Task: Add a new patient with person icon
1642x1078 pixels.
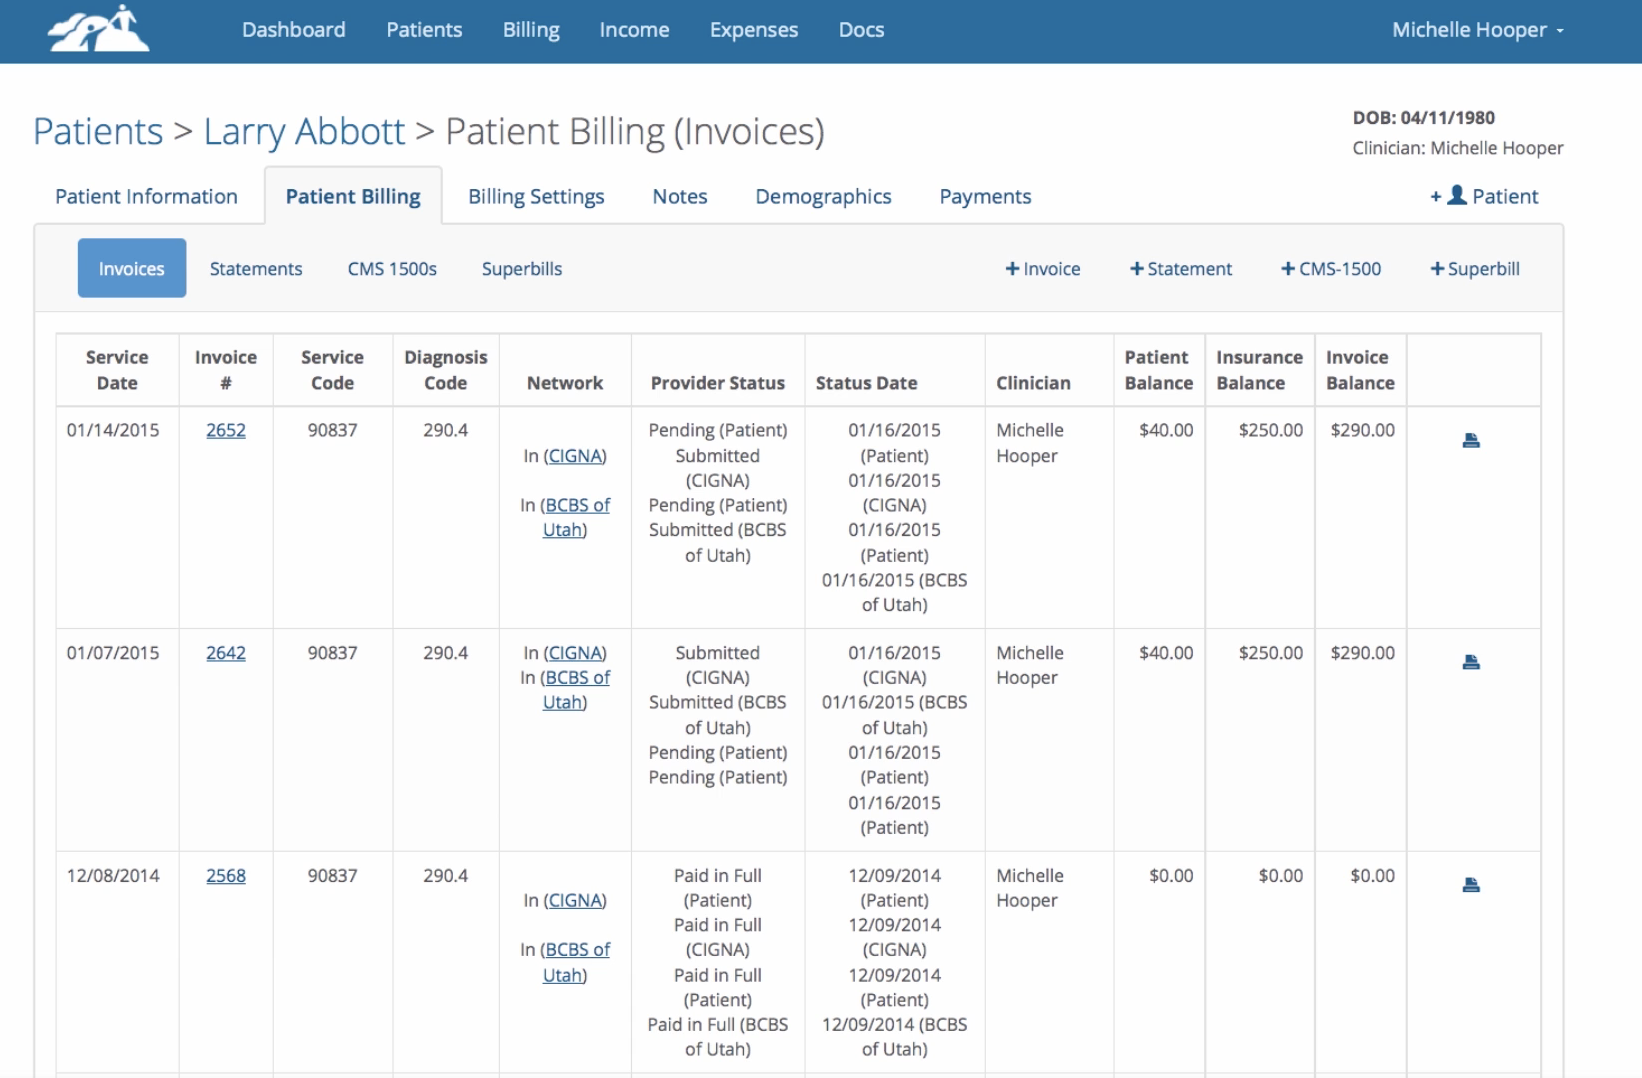Action: tap(1484, 196)
